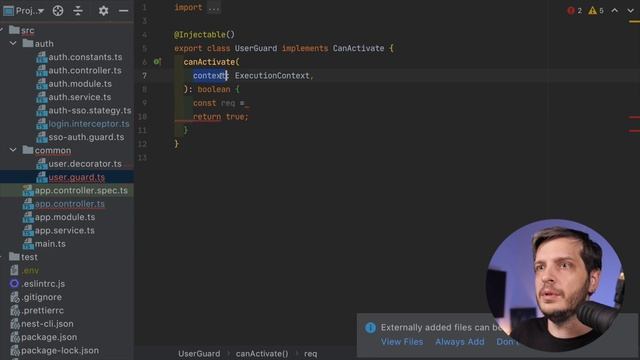Open sso-auth.guard.ts file

point(86,137)
